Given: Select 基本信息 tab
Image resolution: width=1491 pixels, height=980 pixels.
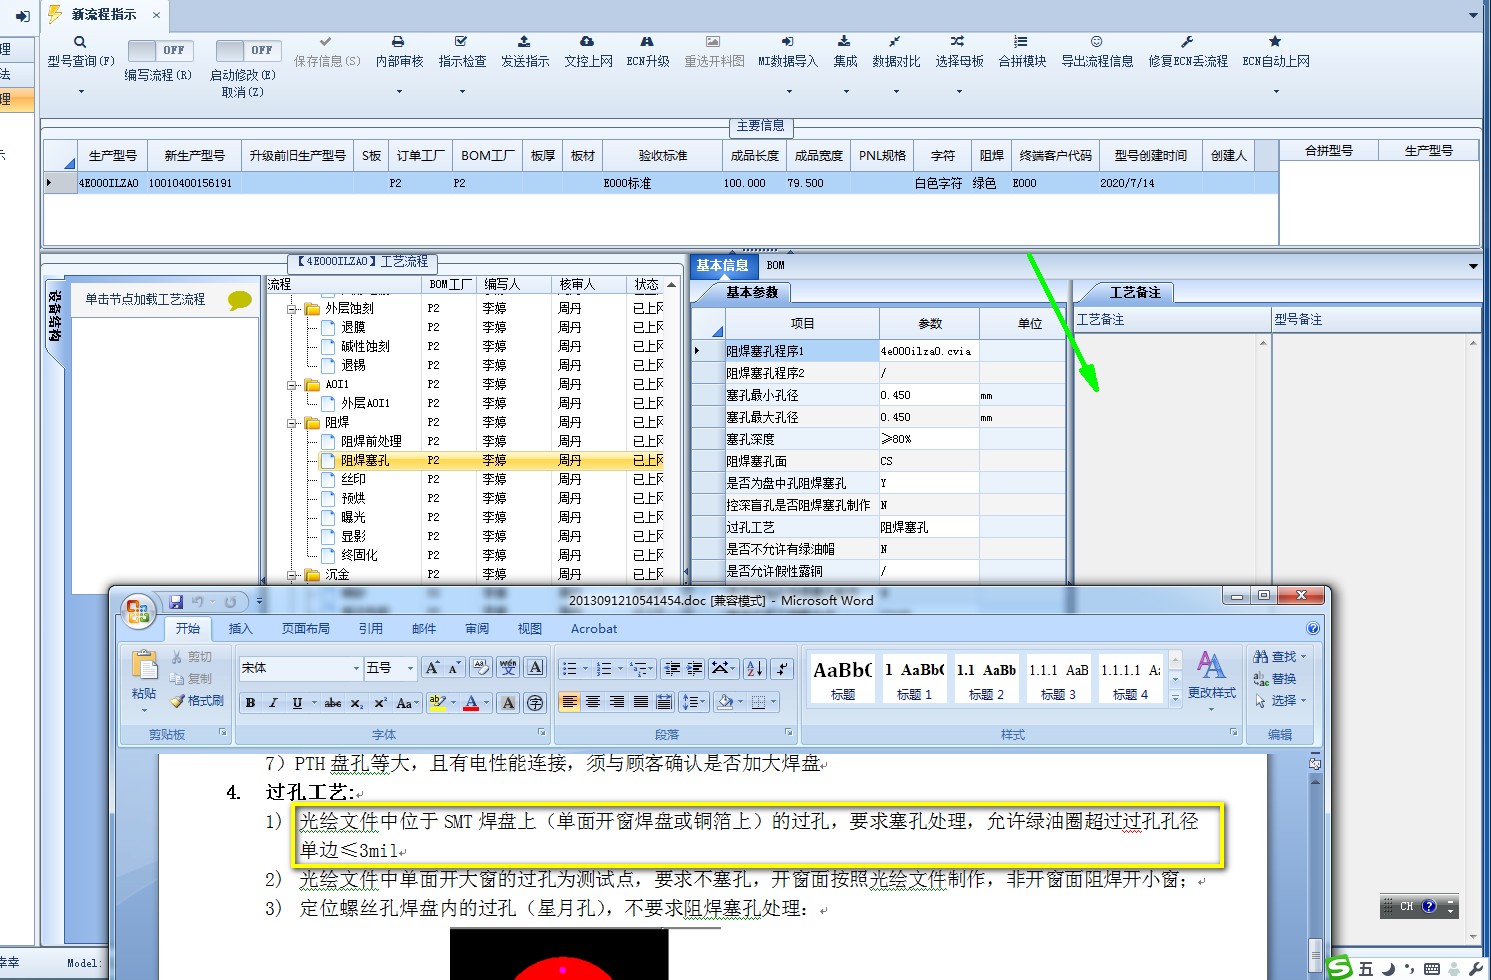Looking at the screenshot, I should (722, 266).
